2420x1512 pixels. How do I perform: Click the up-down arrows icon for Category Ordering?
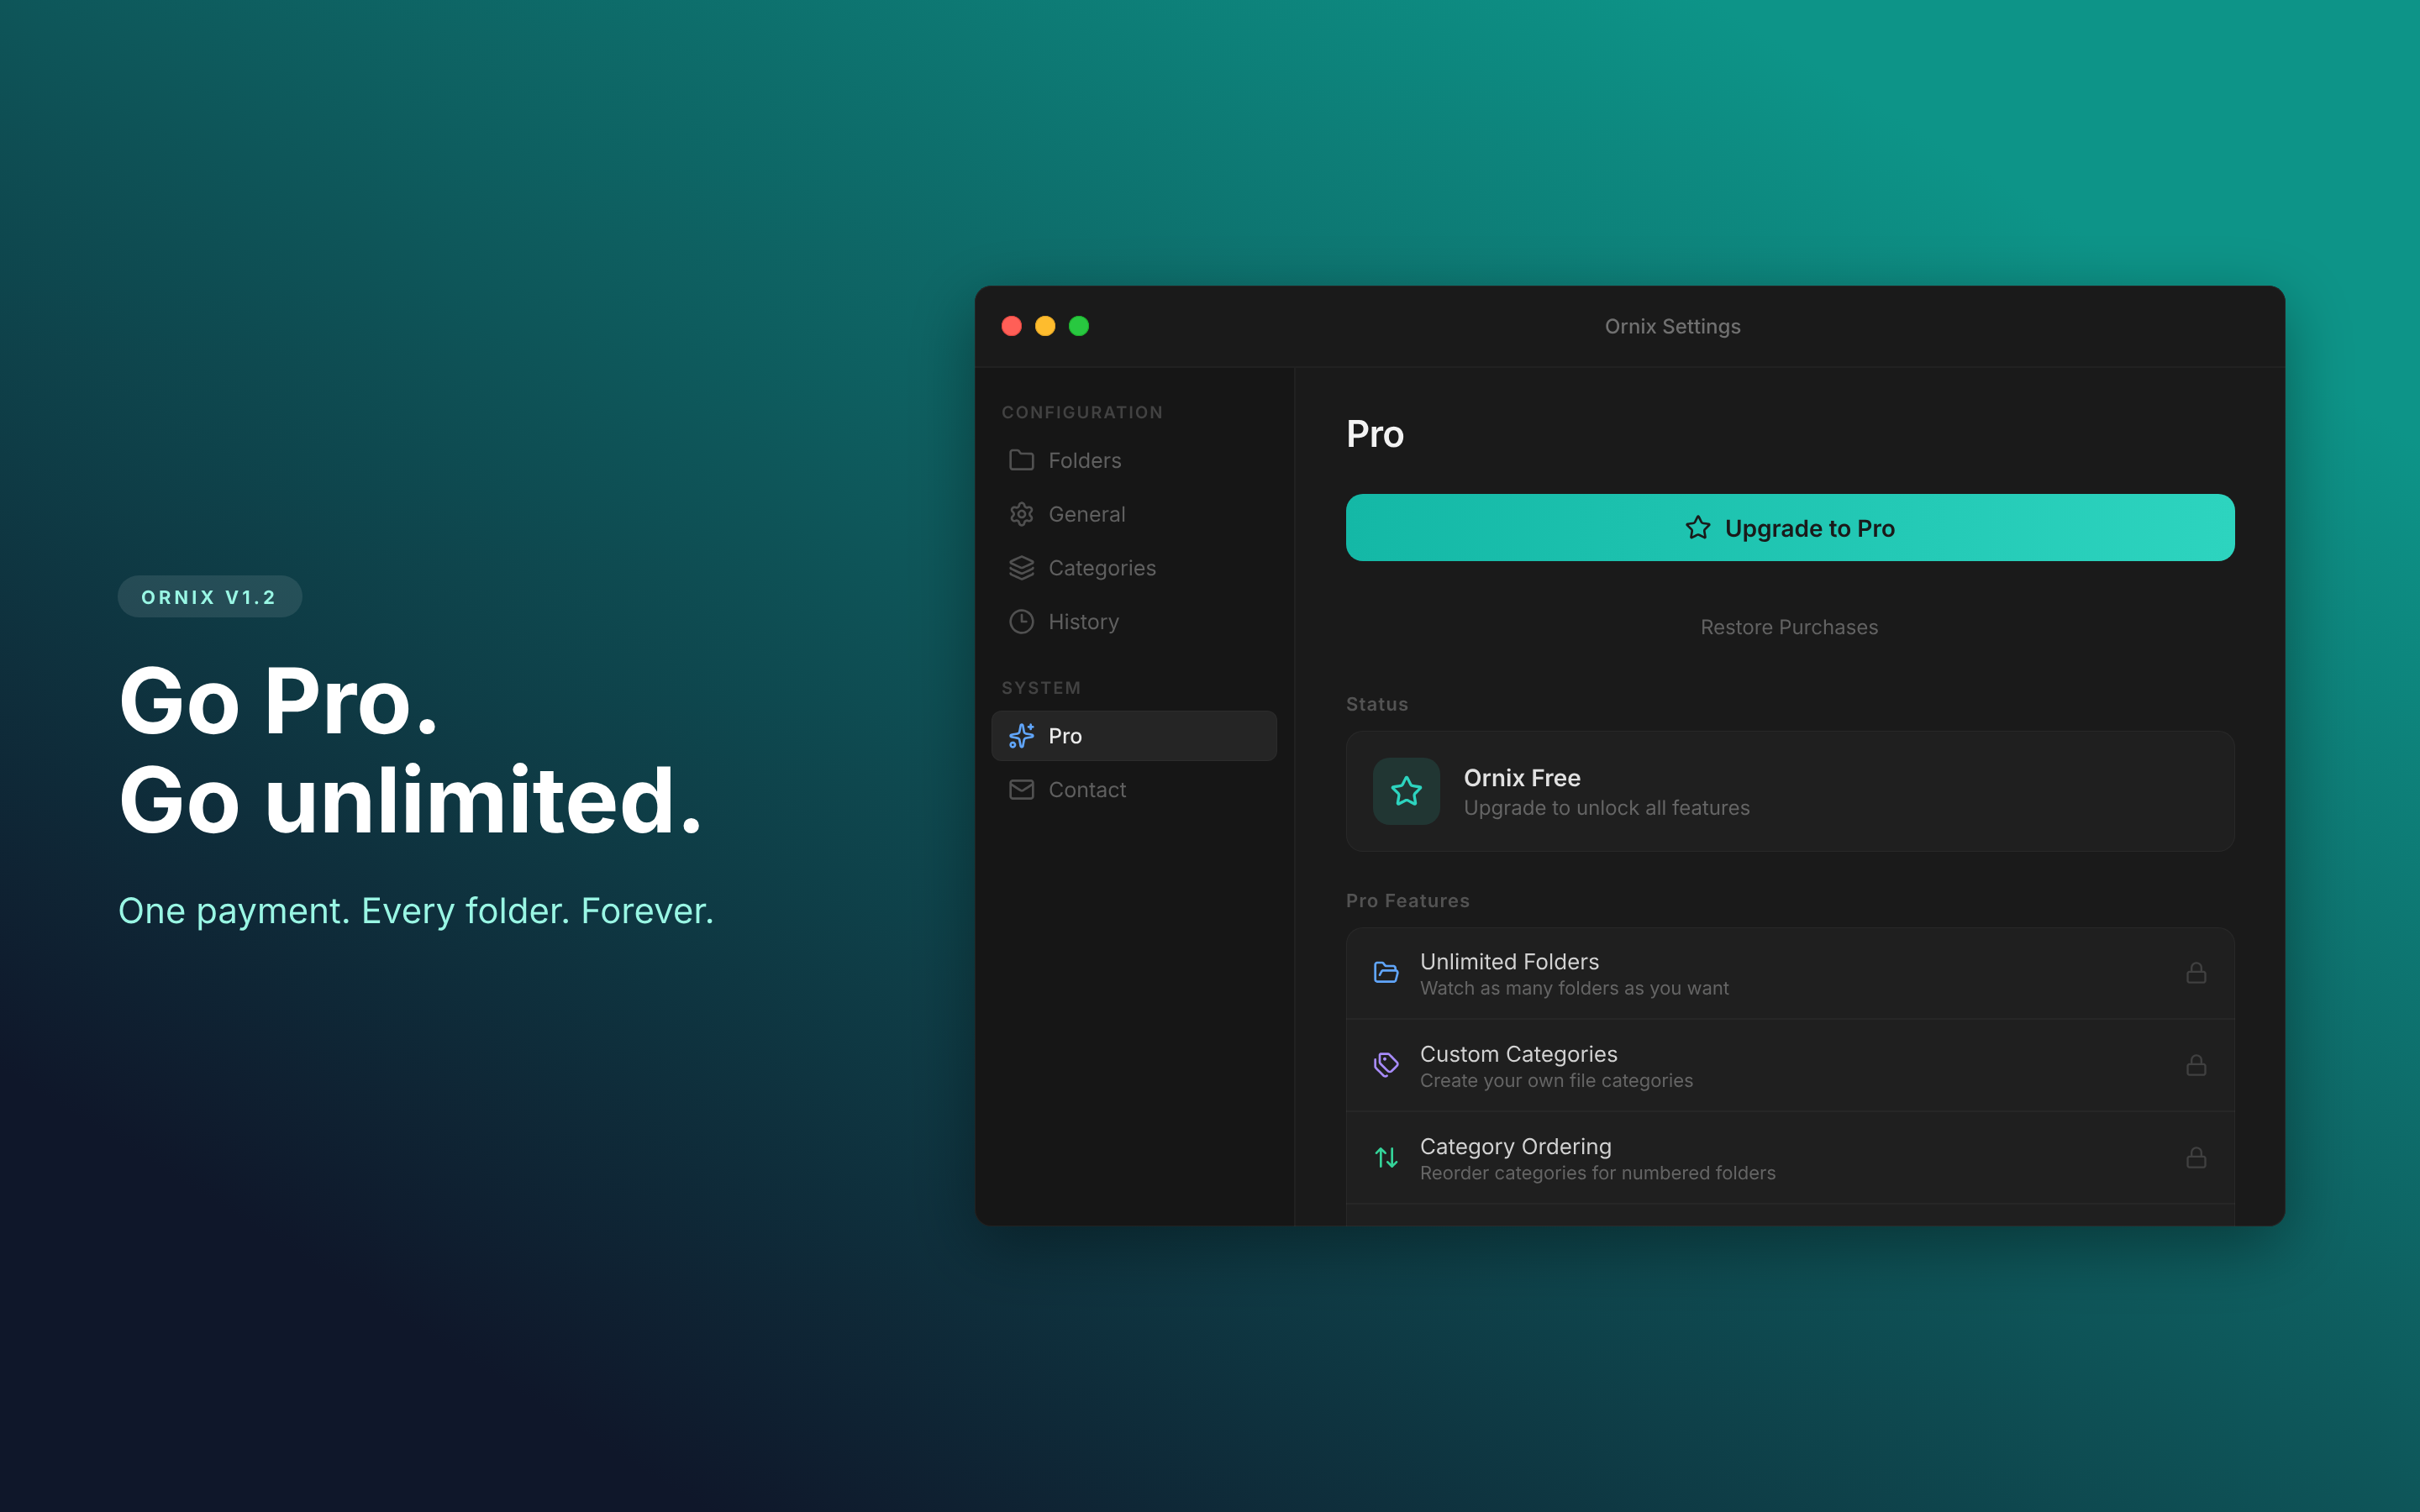tap(1386, 1157)
